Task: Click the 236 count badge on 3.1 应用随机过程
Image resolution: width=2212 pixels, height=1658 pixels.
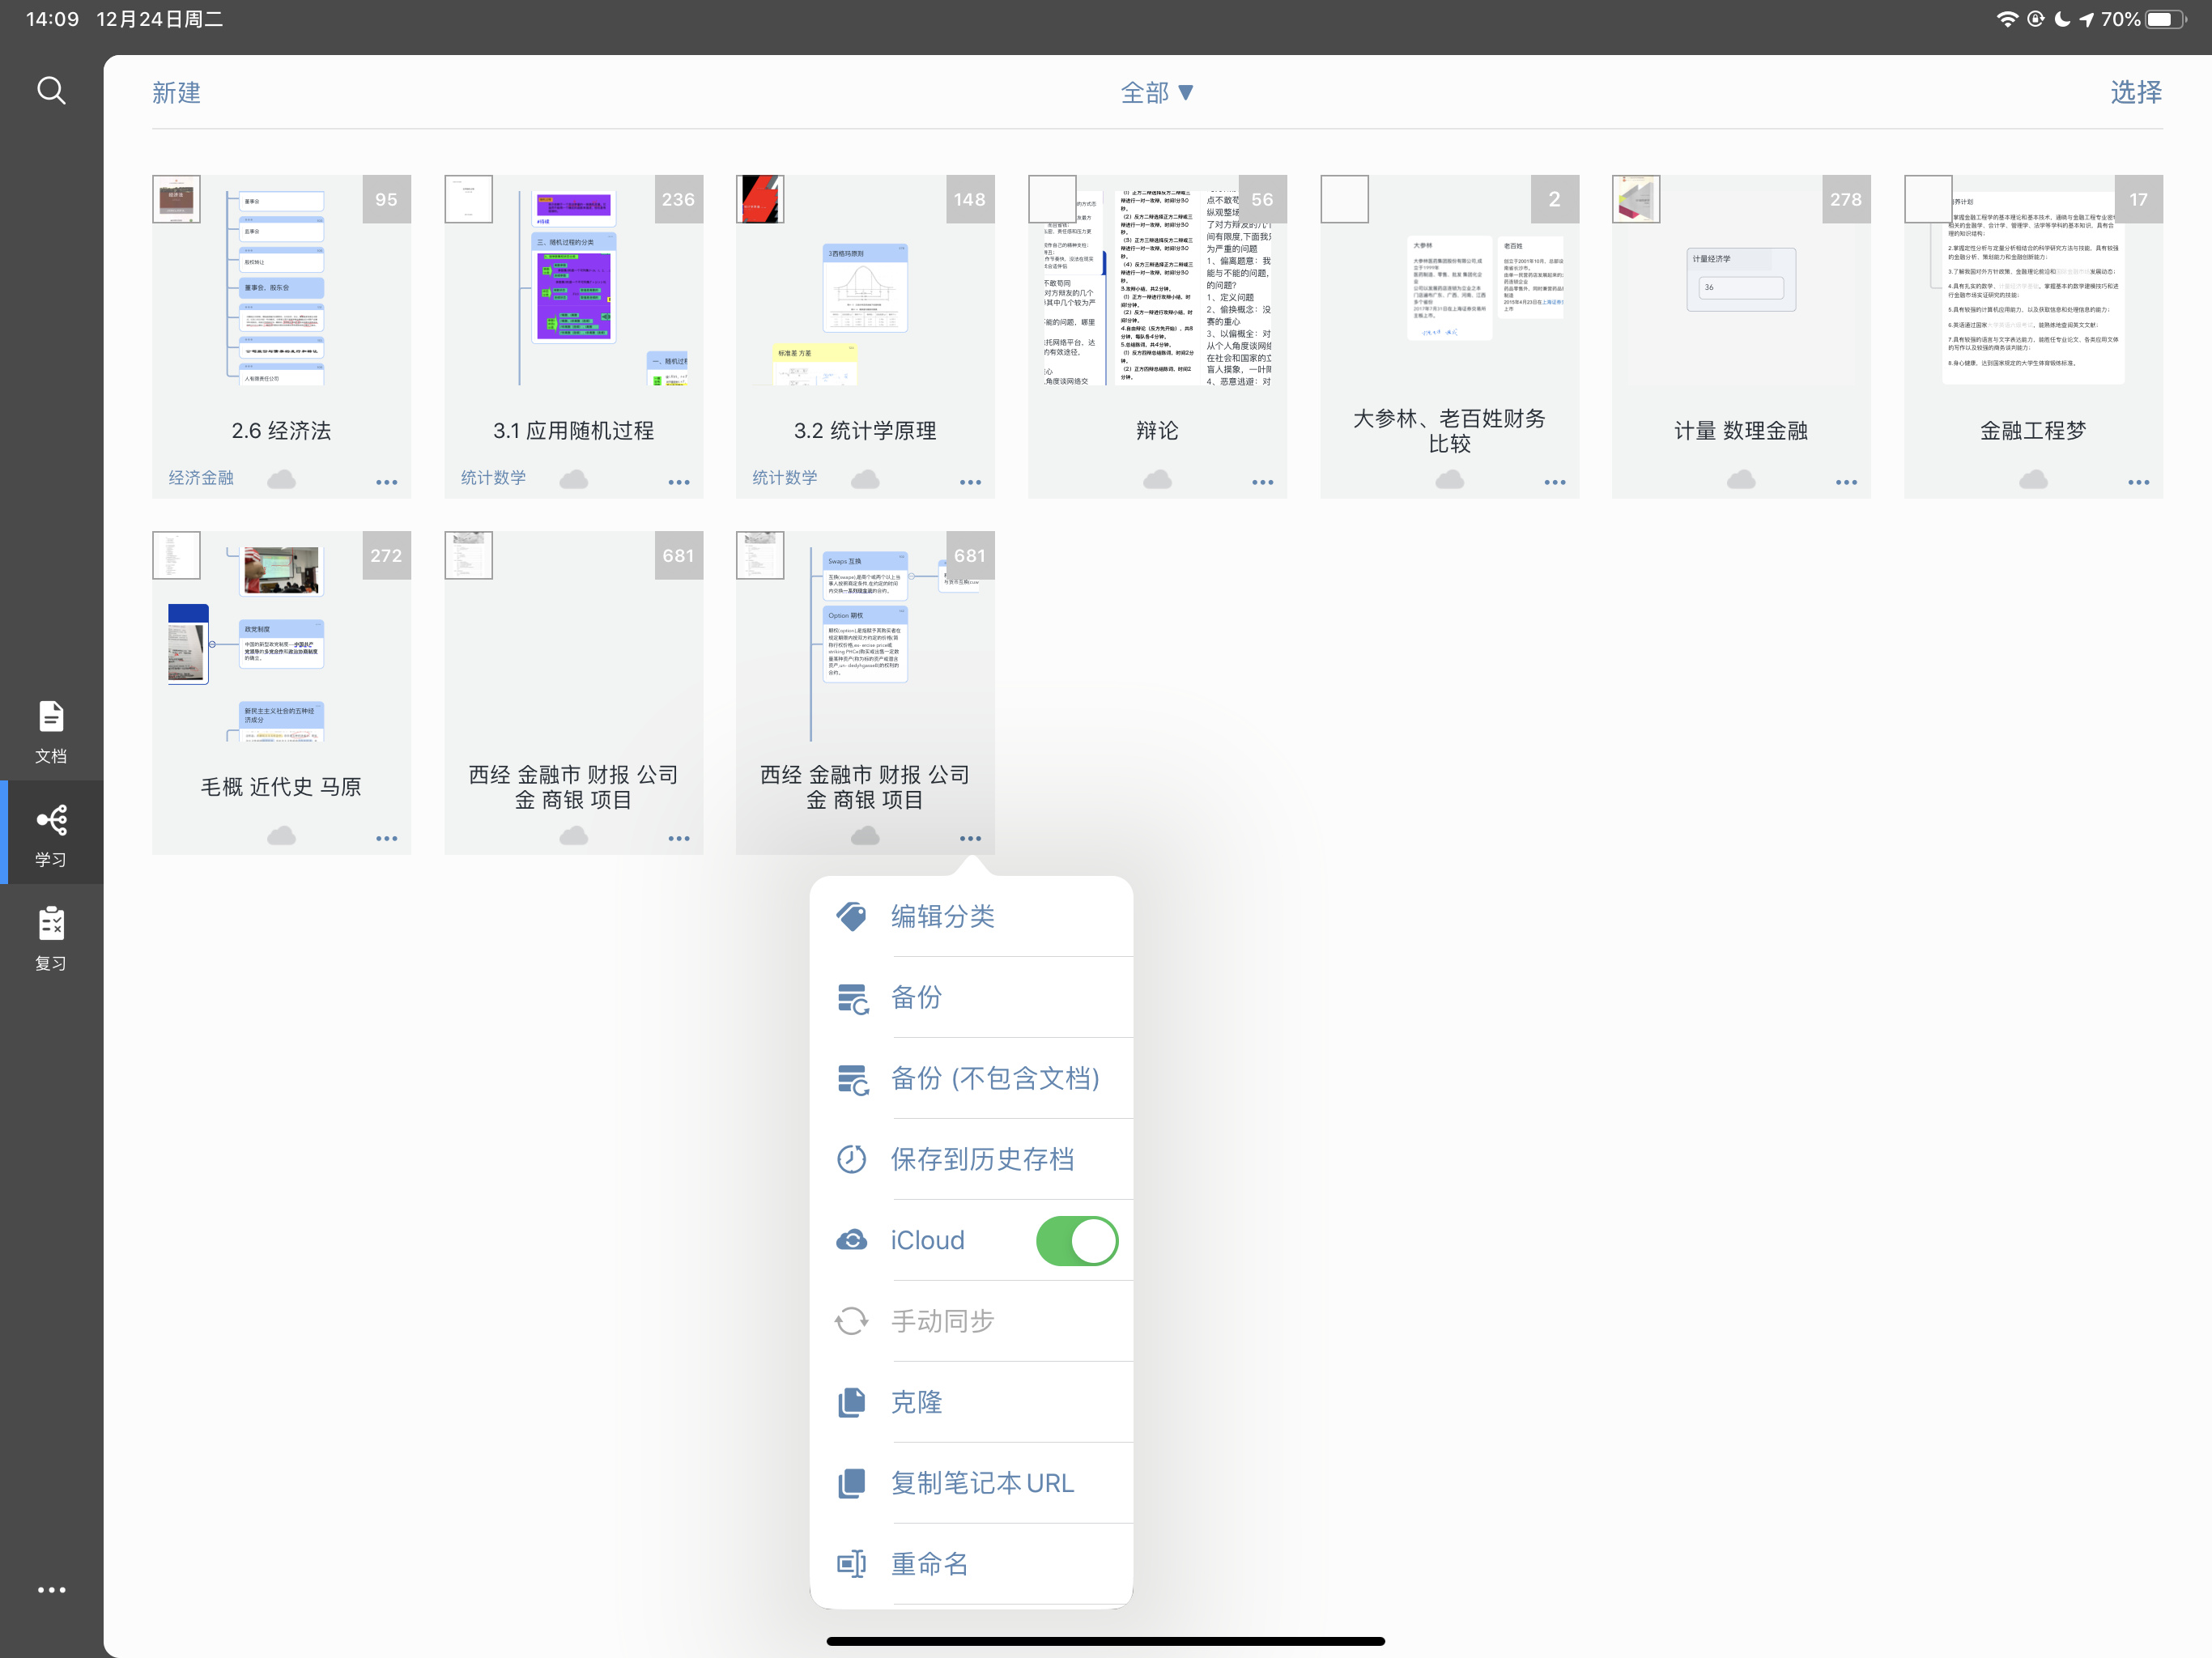Action: click(678, 199)
